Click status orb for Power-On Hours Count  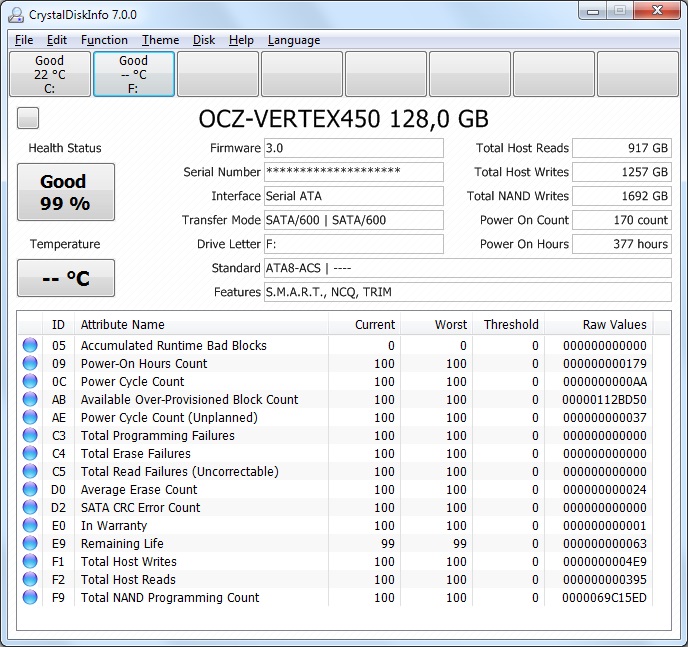tap(30, 363)
